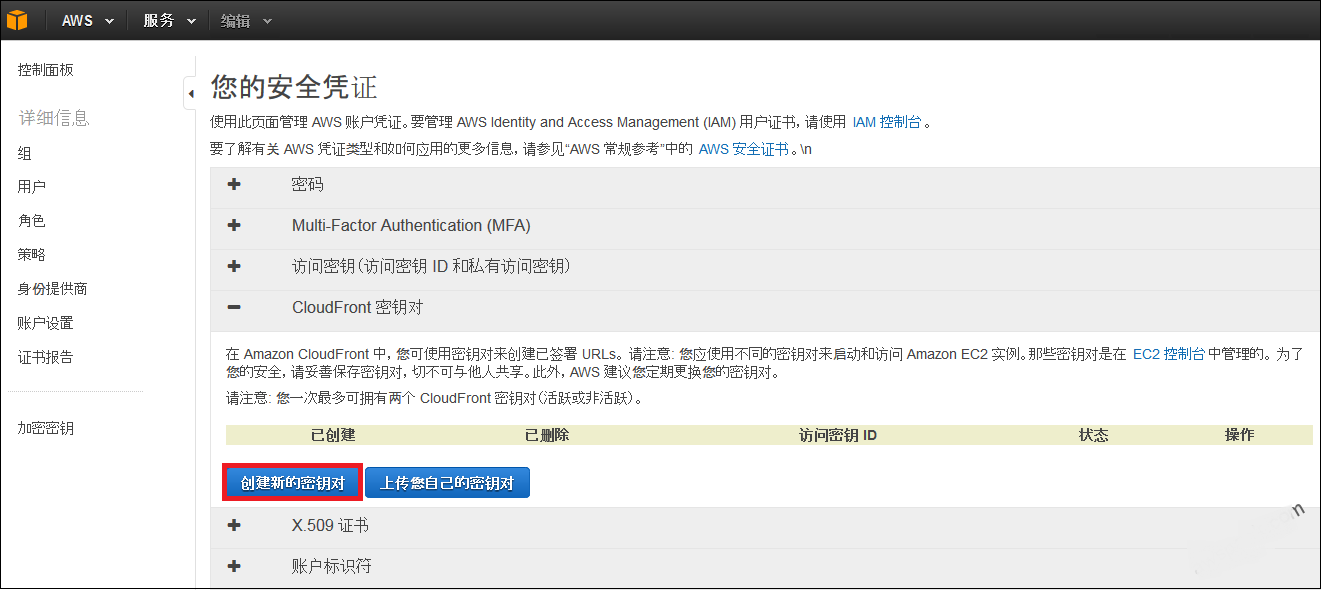Open the 编辑 edit dropdown
Viewport: 1321px width, 590px height.
[x=245, y=21]
